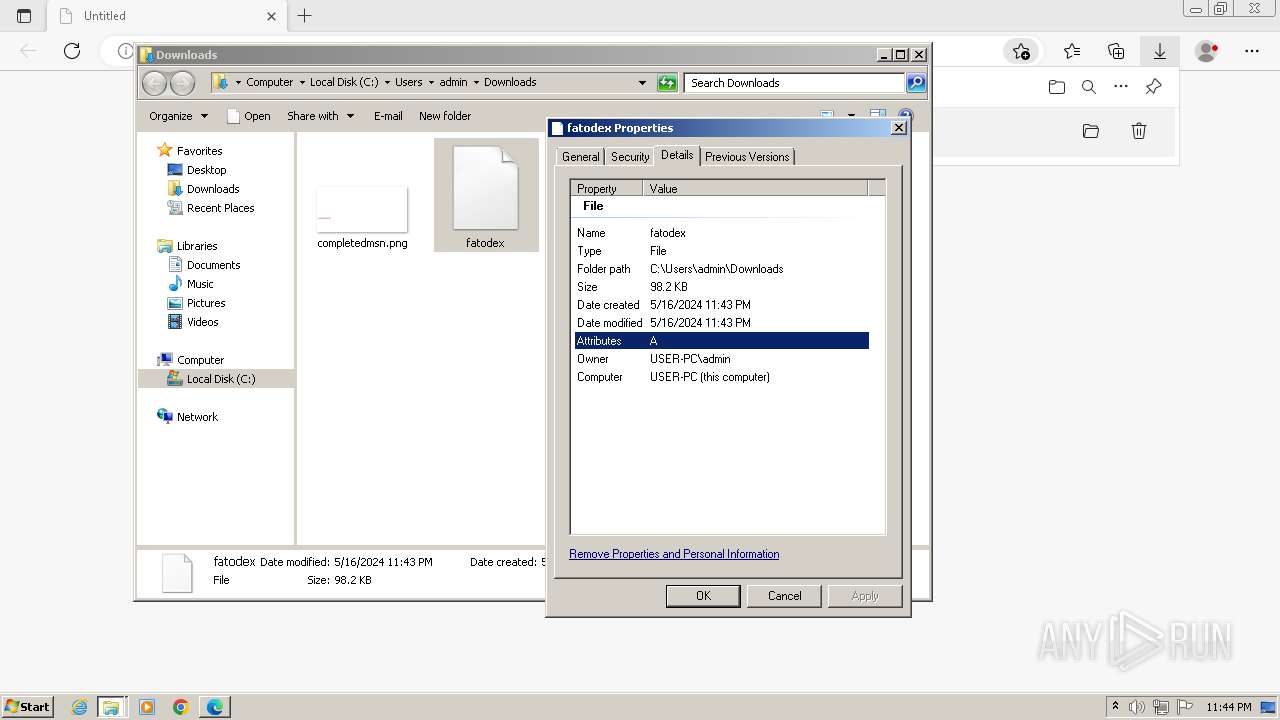This screenshot has width=1280, height=720.
Task: Open Libraries in navigation pane
Action: [197, 246]
